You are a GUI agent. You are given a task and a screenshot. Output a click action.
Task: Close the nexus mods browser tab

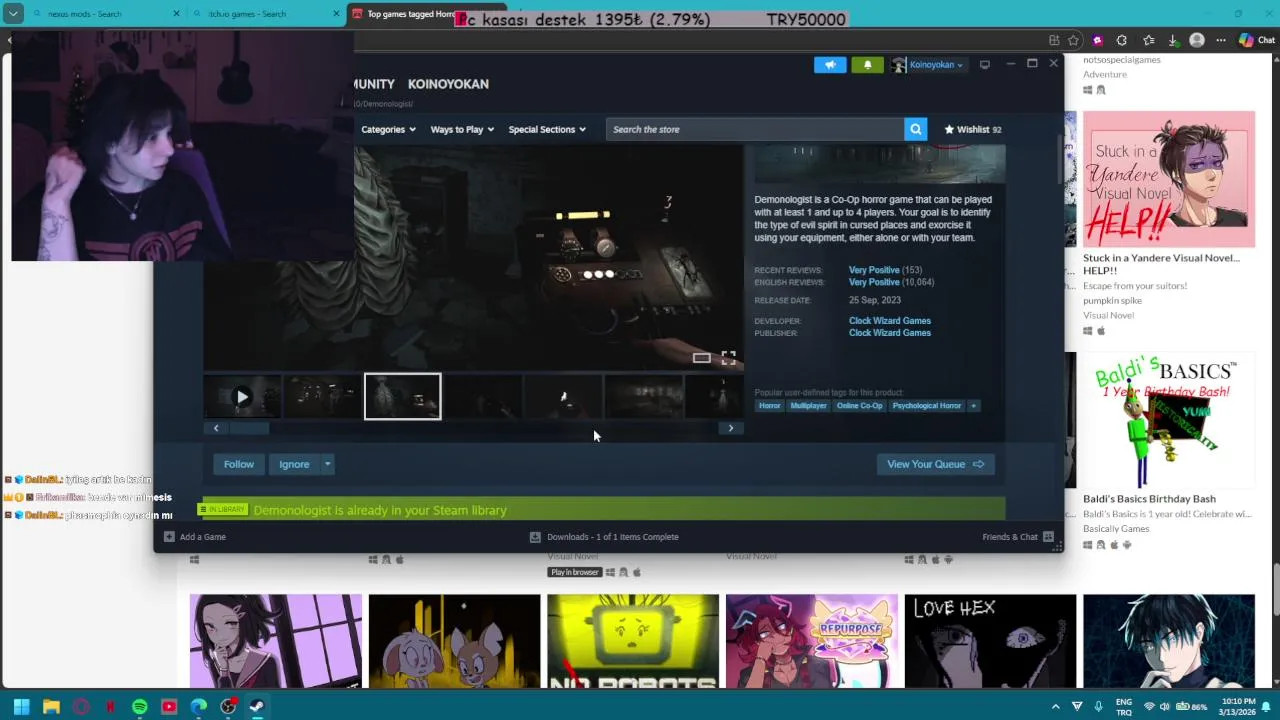[x=177, y=14]
